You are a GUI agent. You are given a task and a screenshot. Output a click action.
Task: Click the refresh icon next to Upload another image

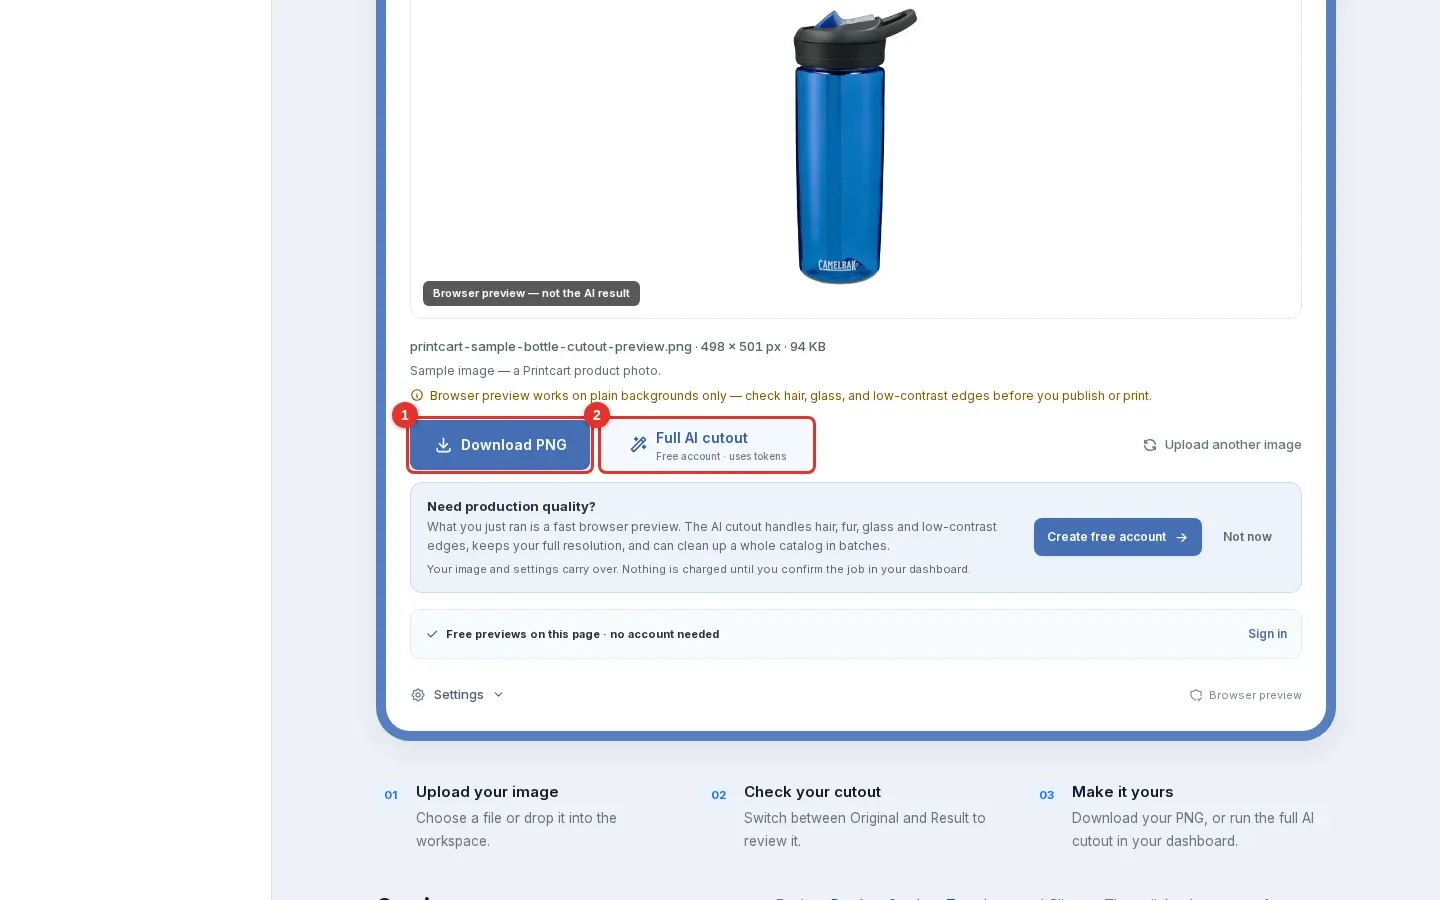(x=1150, y=445)
